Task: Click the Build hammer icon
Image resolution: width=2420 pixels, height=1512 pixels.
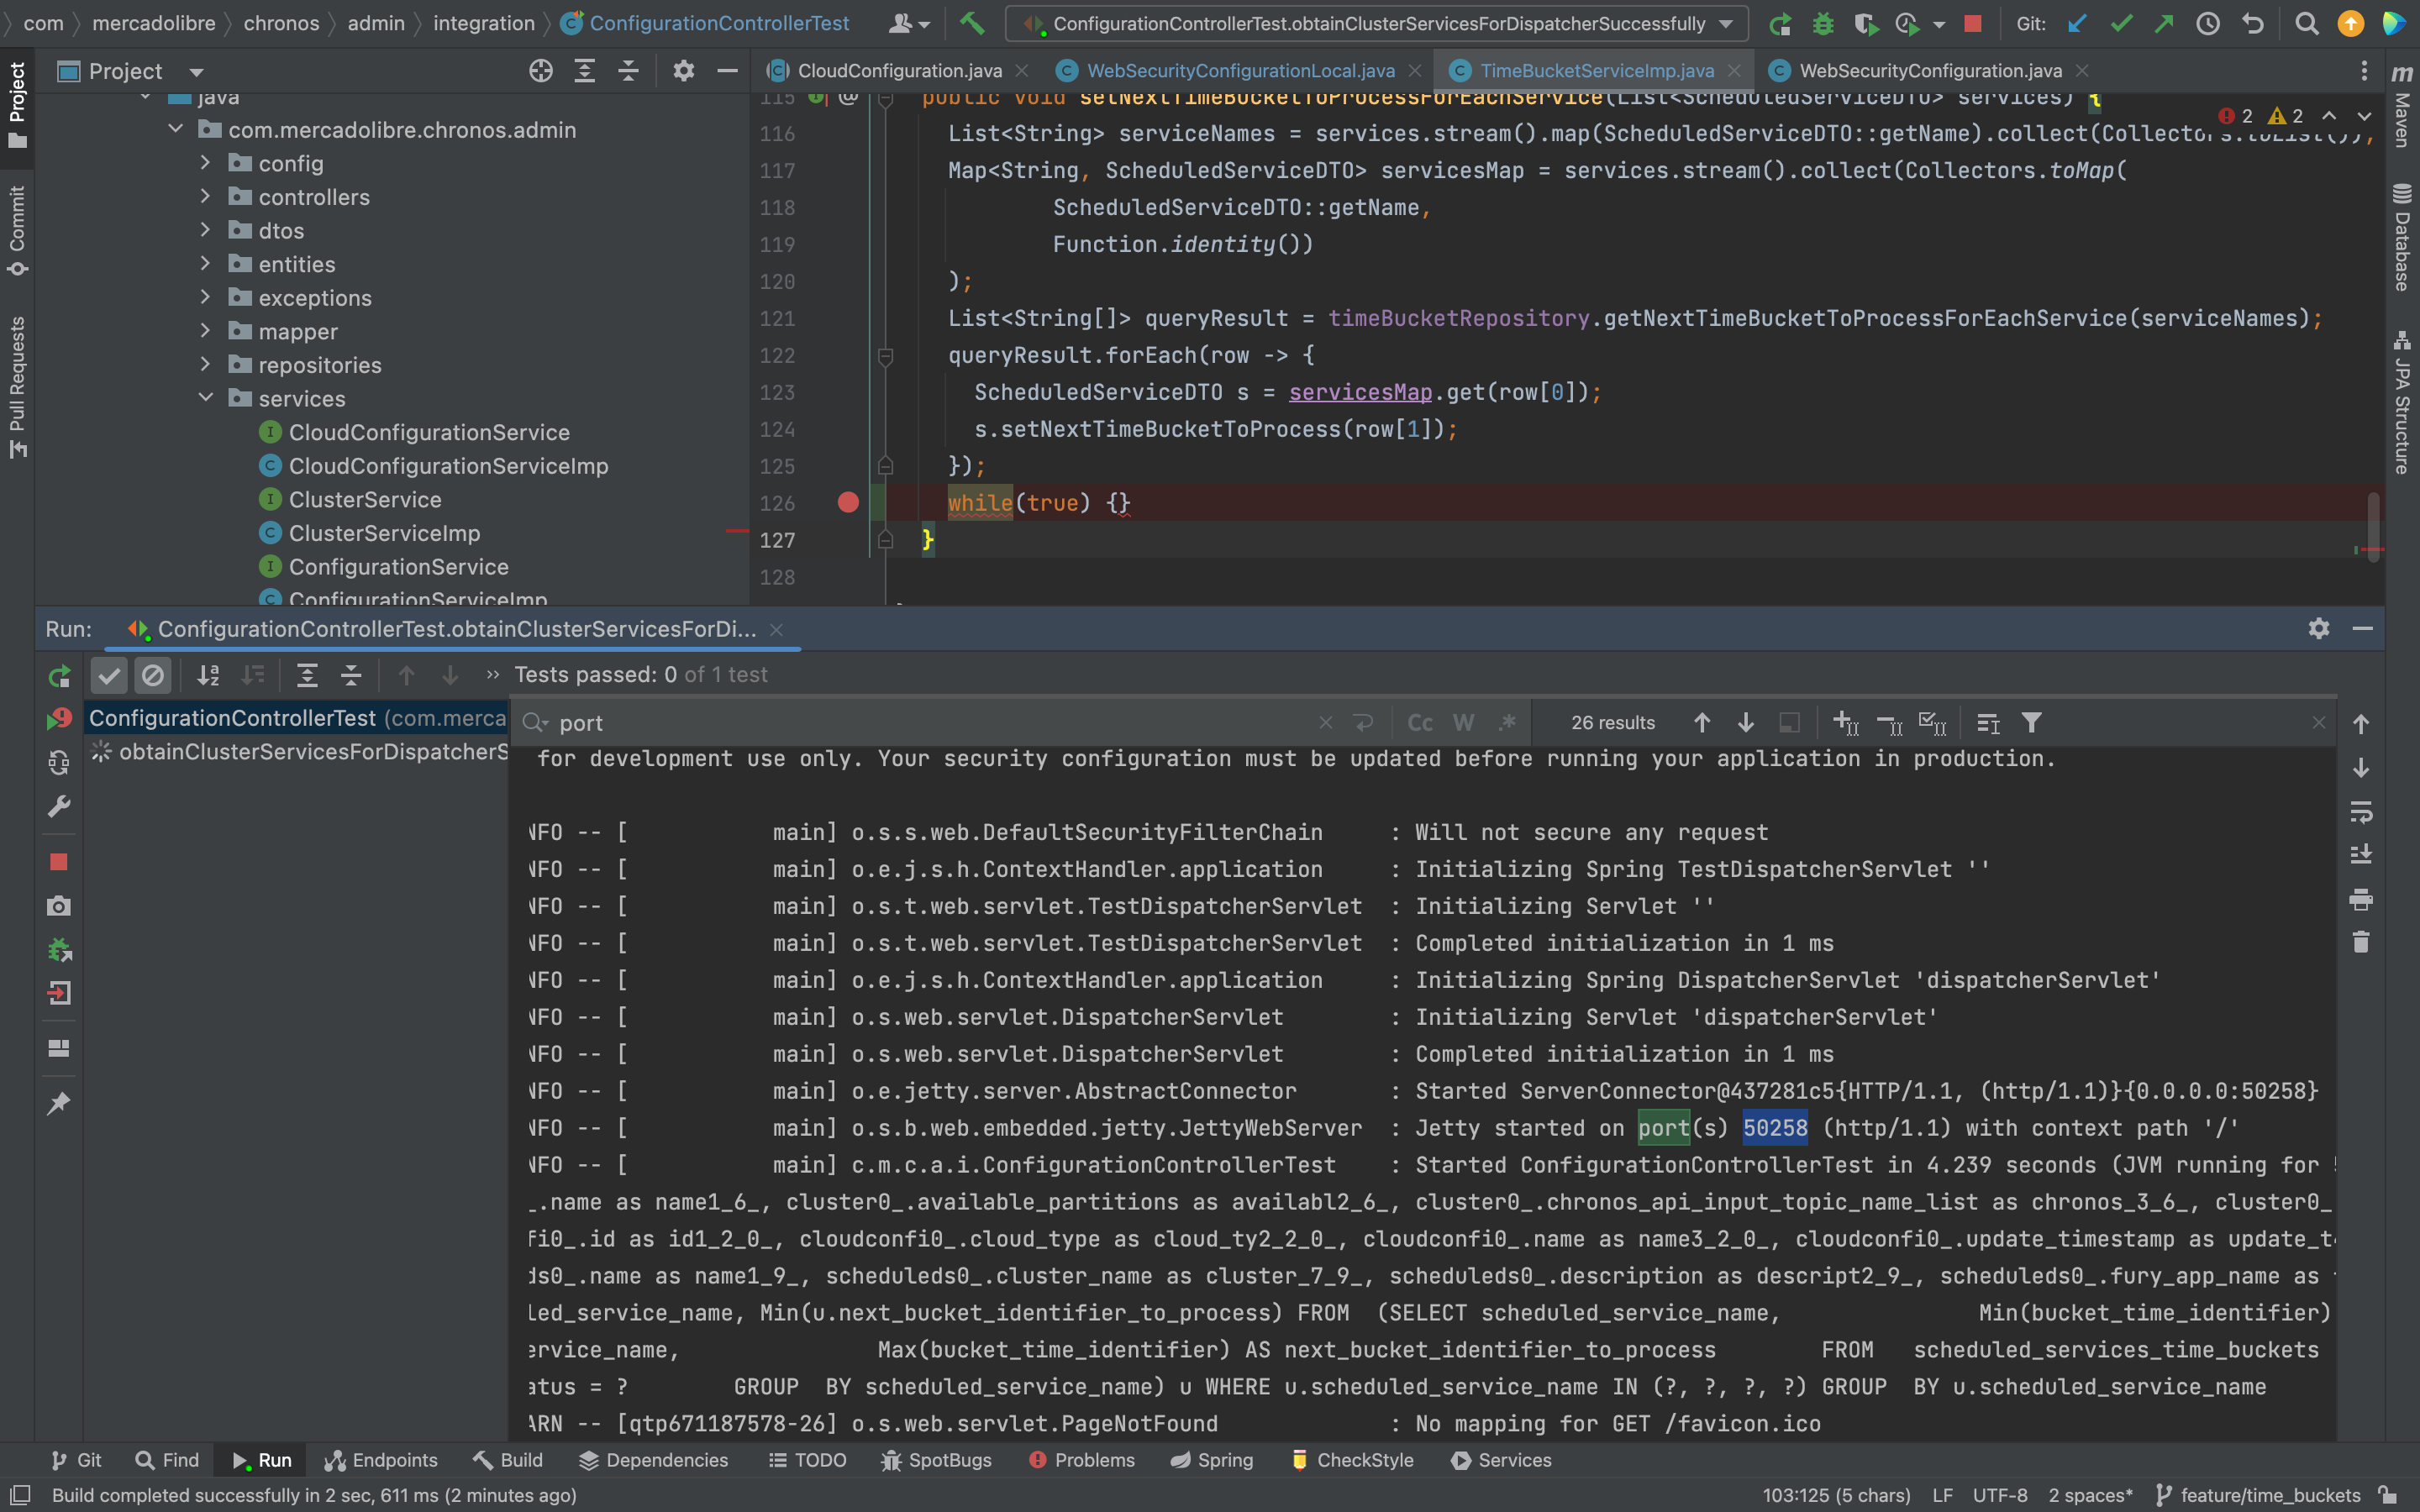Action: 972,23
